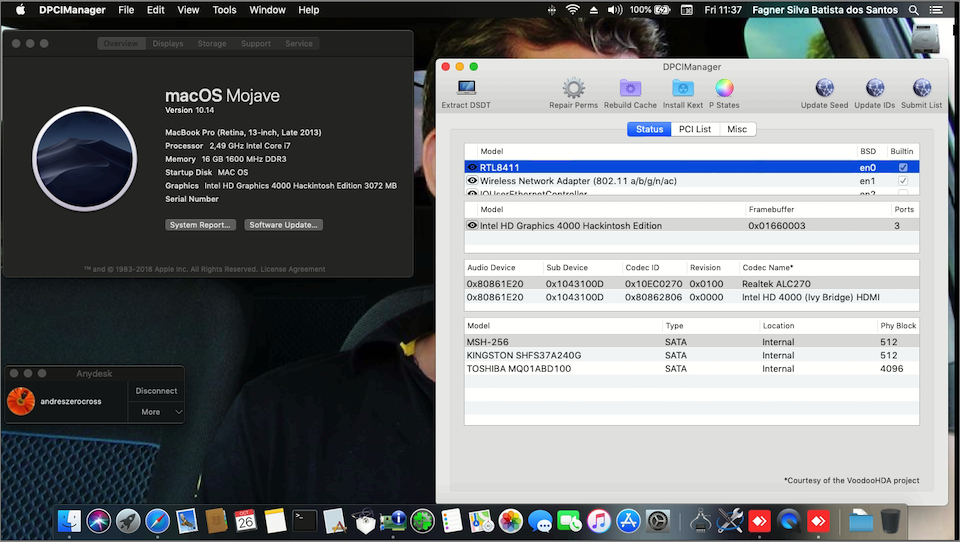Open iTunes from the dock
Viewport: 960px width, 542px height.
pyautogui.click(x=599, y=521)
